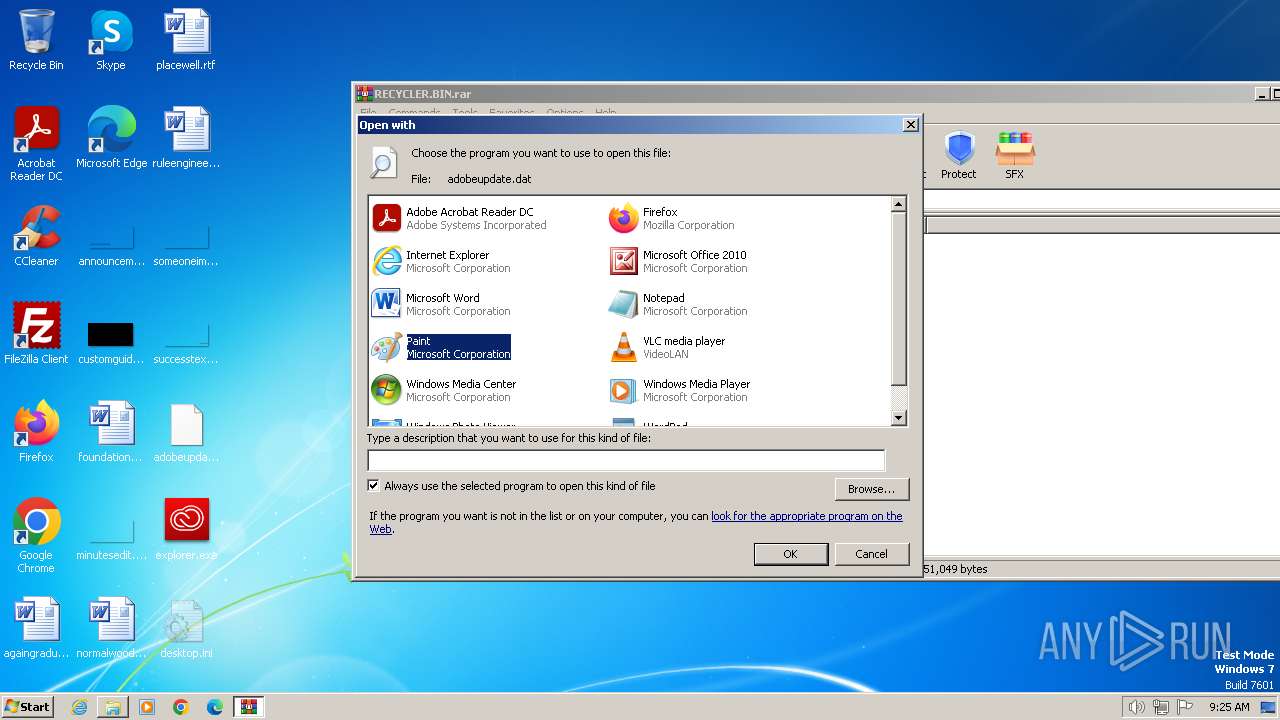Select the adobeupda... file on the desktop
Image resolution: width=1280 pixels, height=720 pixels.
click(x=186, y=432)
